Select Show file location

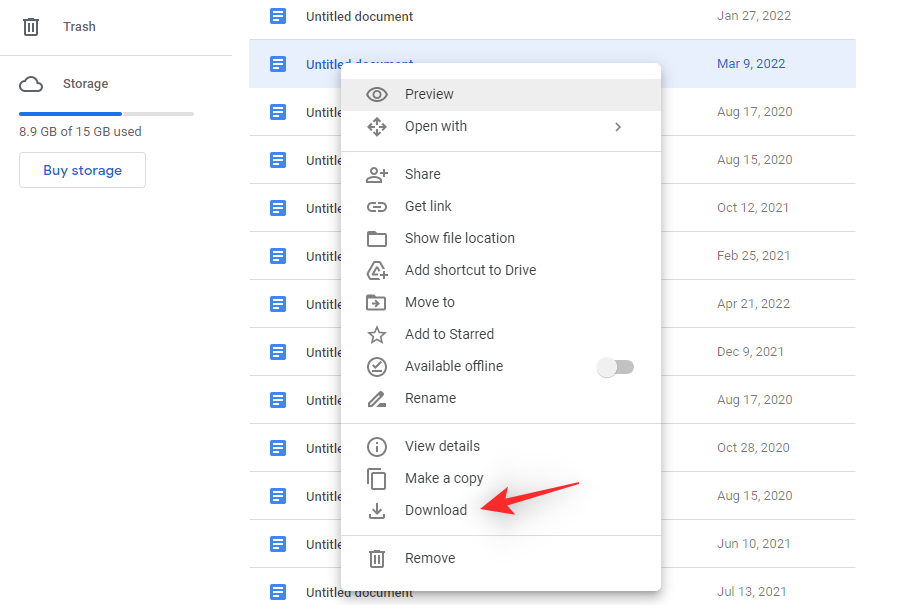pos(500,238)
